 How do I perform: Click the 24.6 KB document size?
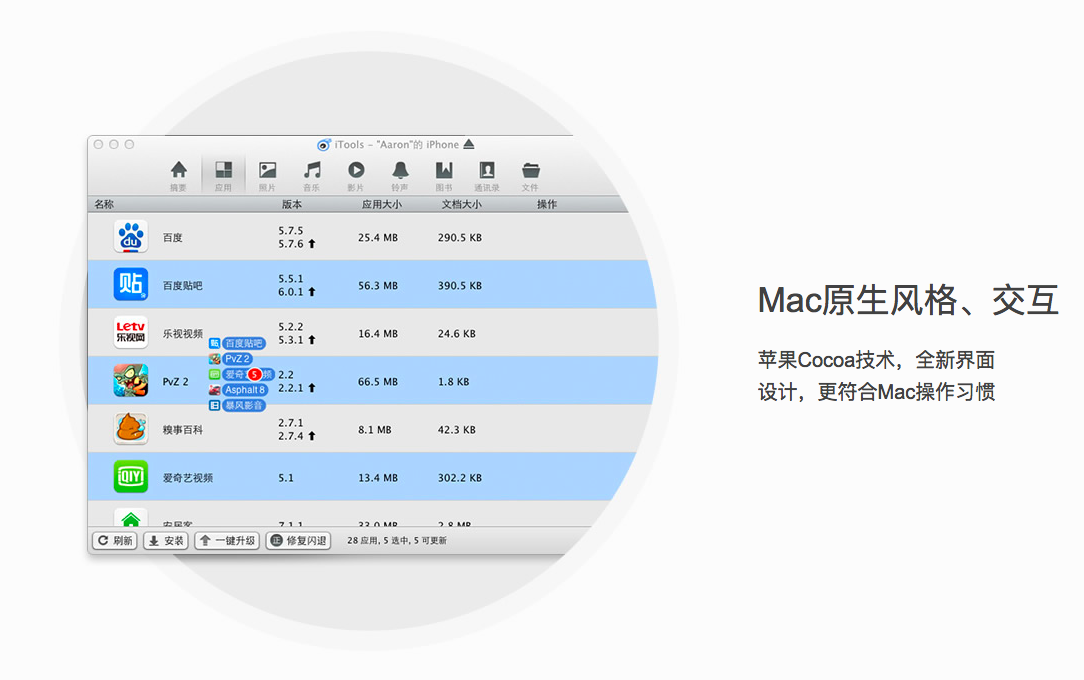pos(456,333)
